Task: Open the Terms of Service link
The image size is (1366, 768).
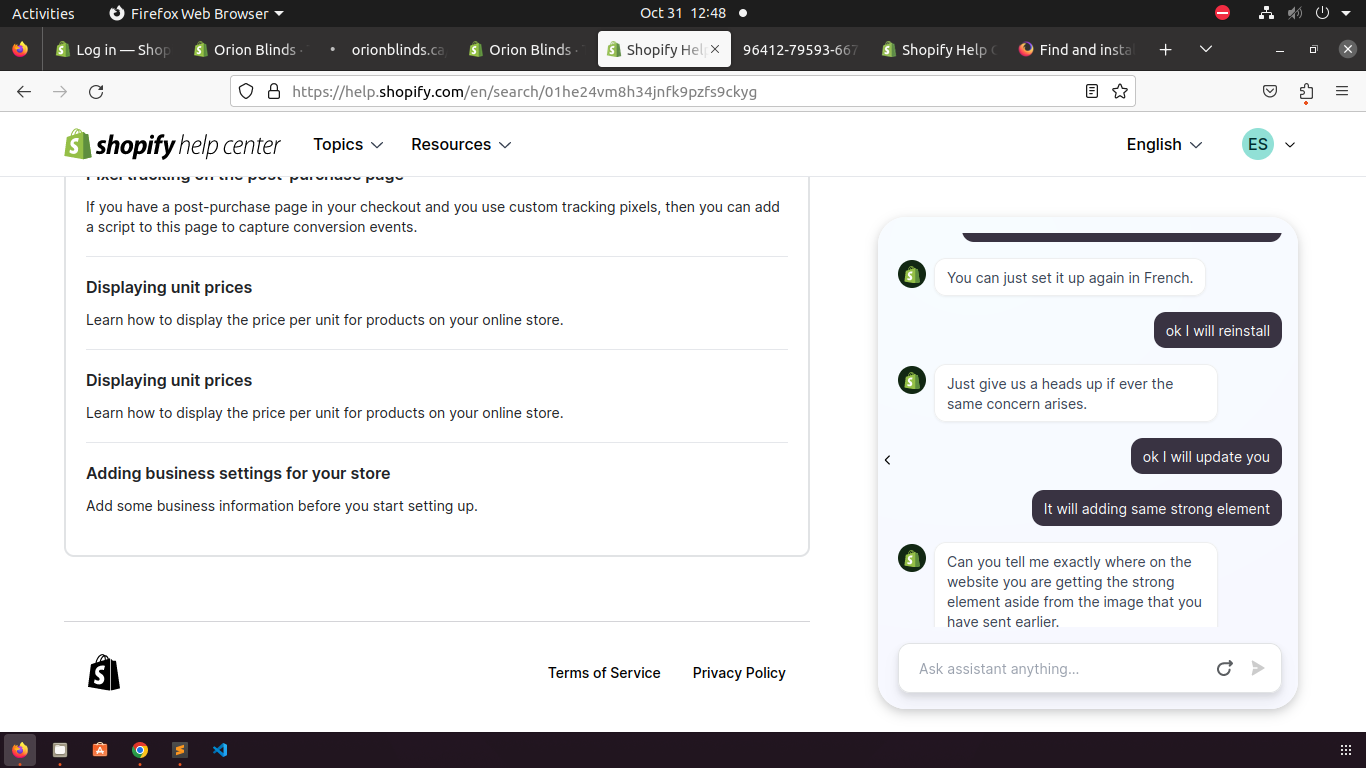Action: pyautogui.click(x=604, y=673)
